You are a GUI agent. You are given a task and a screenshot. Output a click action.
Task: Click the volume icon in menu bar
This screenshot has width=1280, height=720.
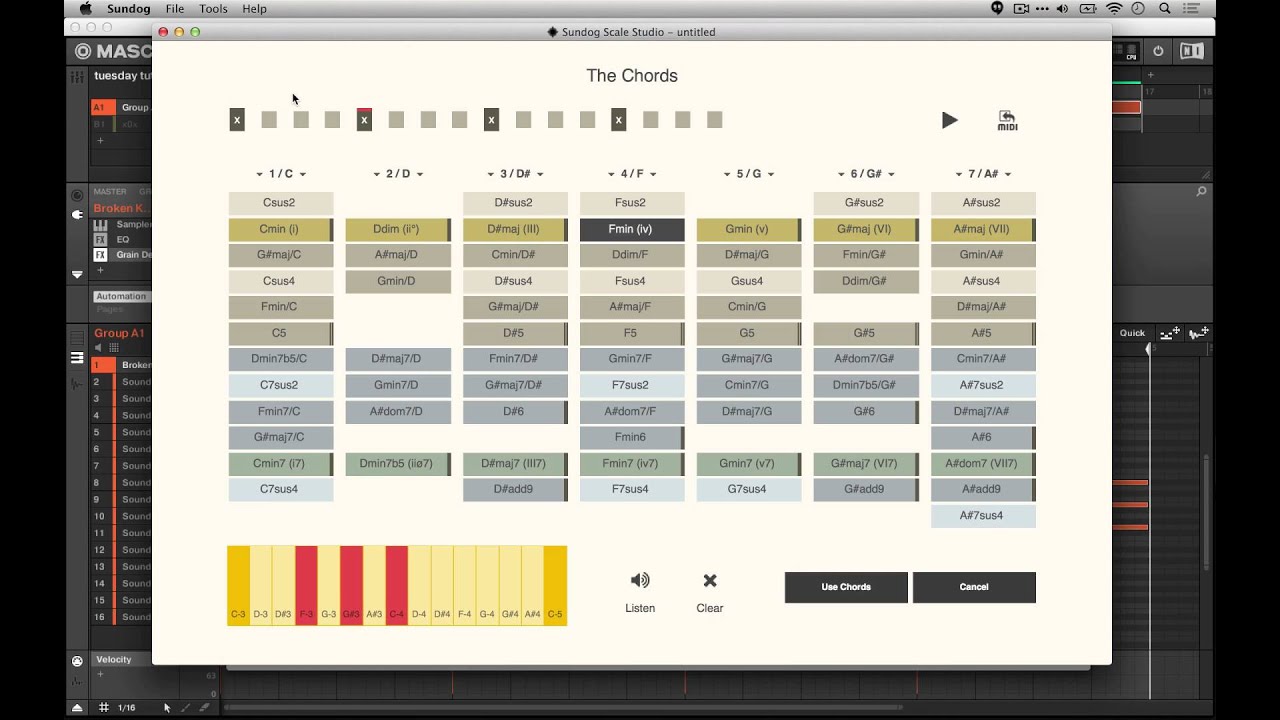point(1062,8)
